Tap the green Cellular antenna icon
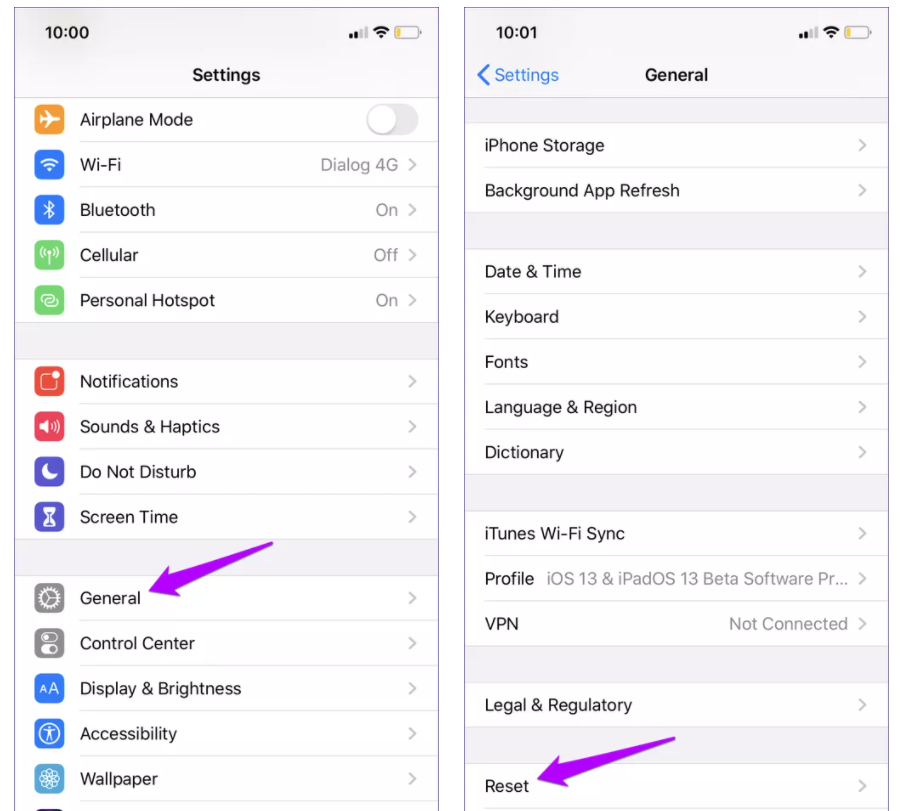Viewport: 921px width, 811px height. [x=49, y=255]
